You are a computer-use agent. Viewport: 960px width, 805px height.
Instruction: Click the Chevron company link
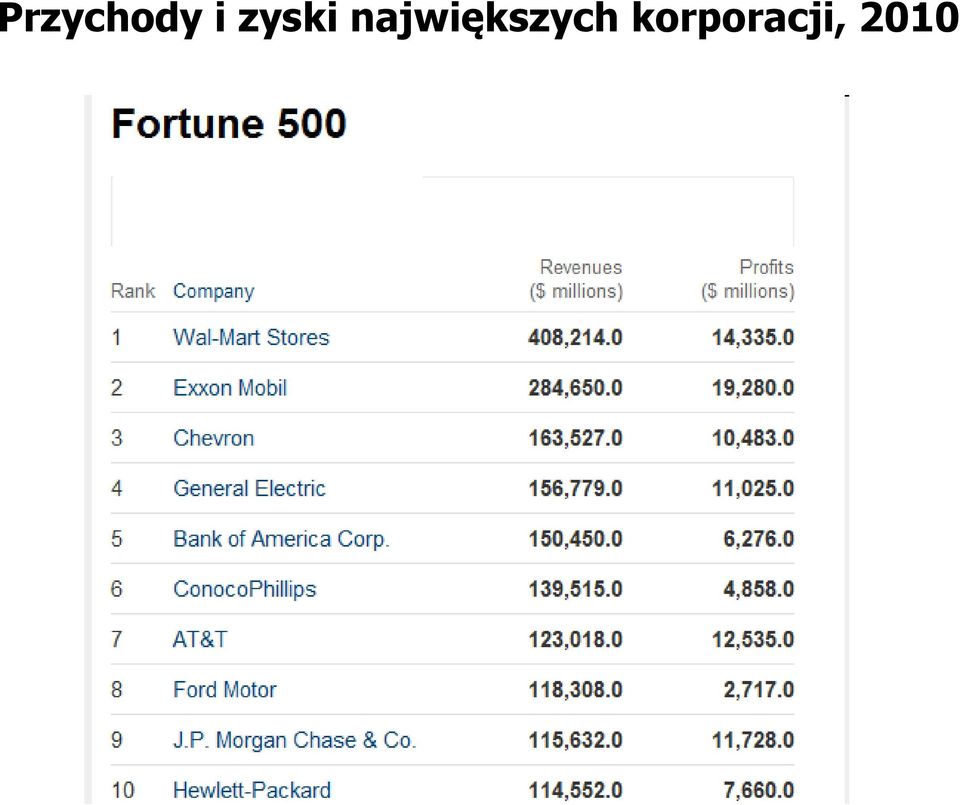214,438
